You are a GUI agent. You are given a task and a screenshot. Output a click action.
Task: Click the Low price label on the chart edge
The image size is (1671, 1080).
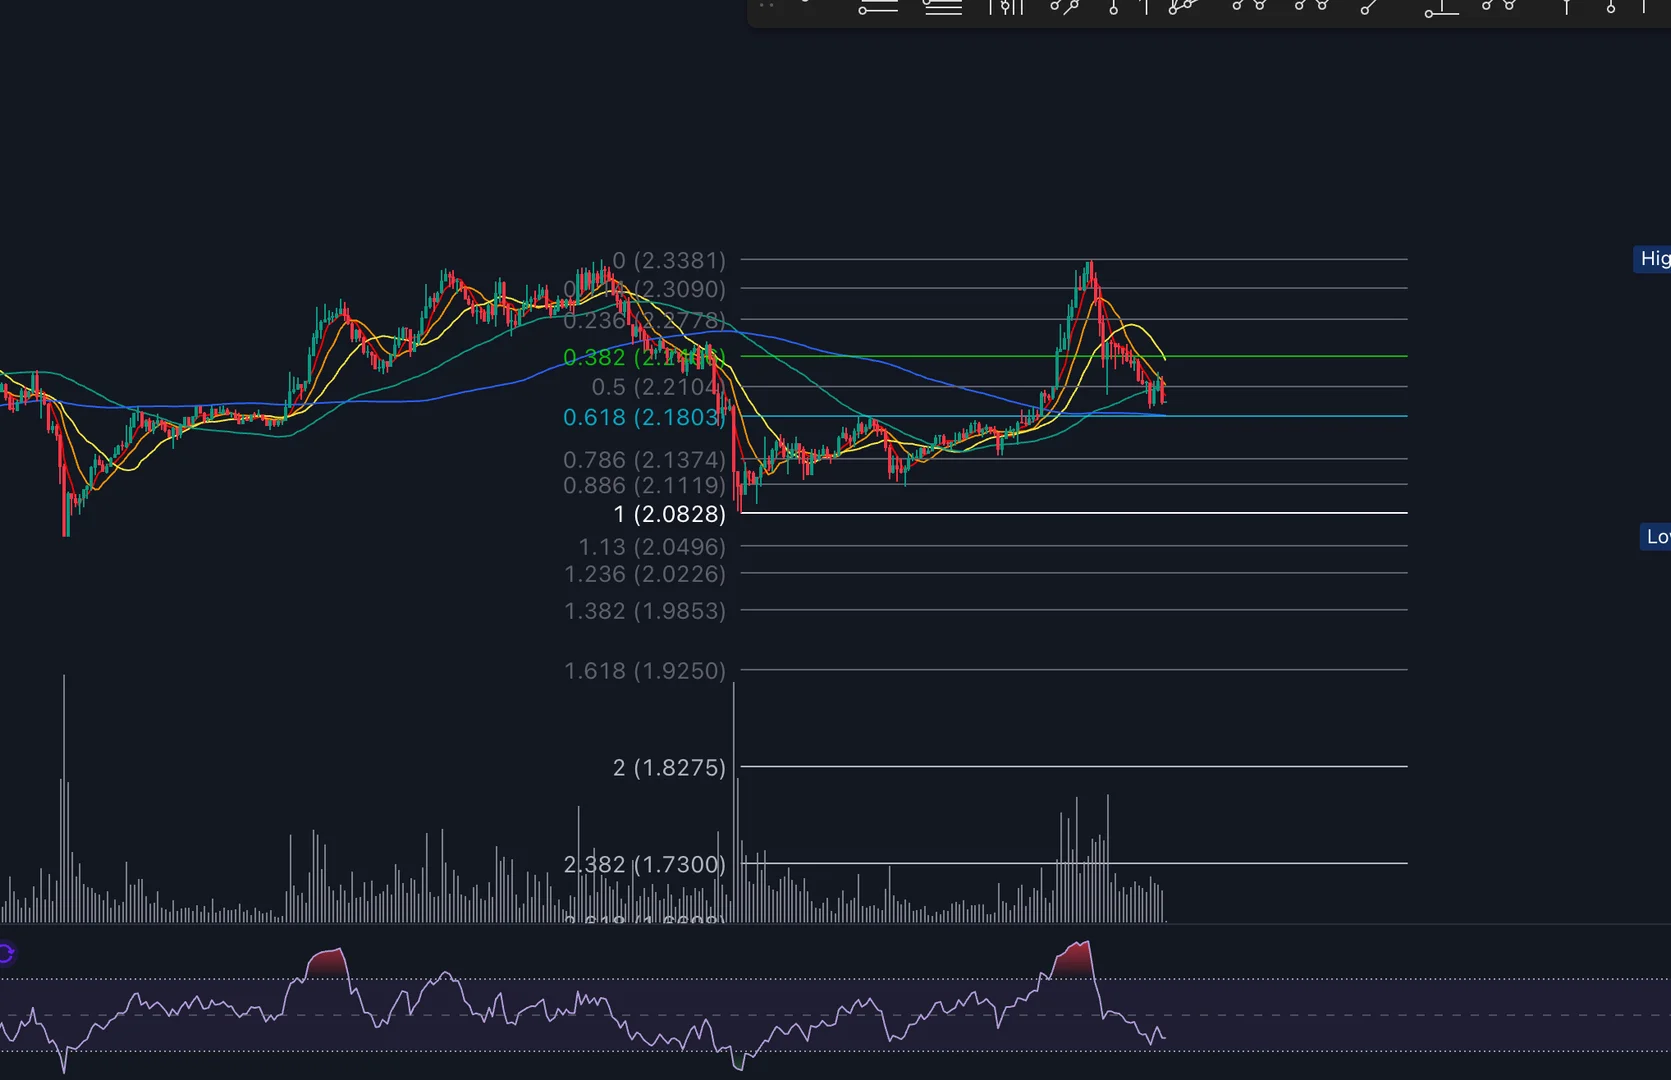coord(1656,537)
